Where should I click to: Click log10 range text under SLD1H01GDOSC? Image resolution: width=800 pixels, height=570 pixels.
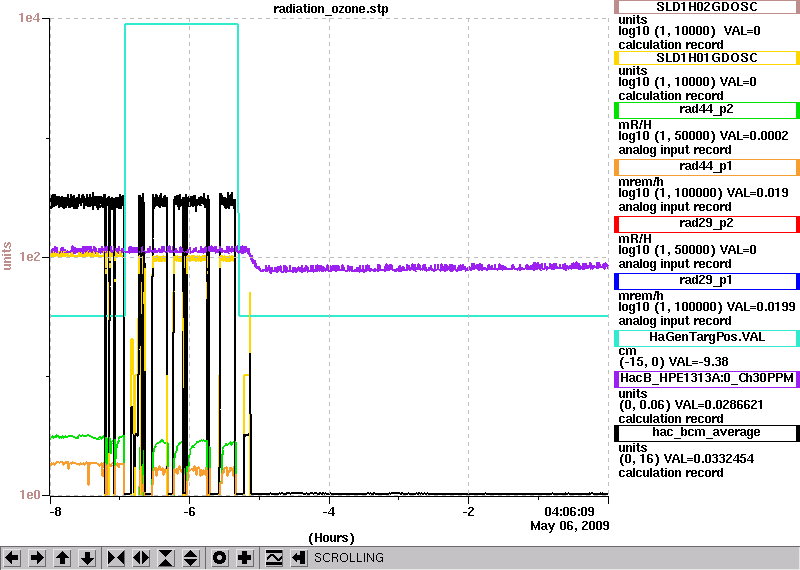[687, 82]
